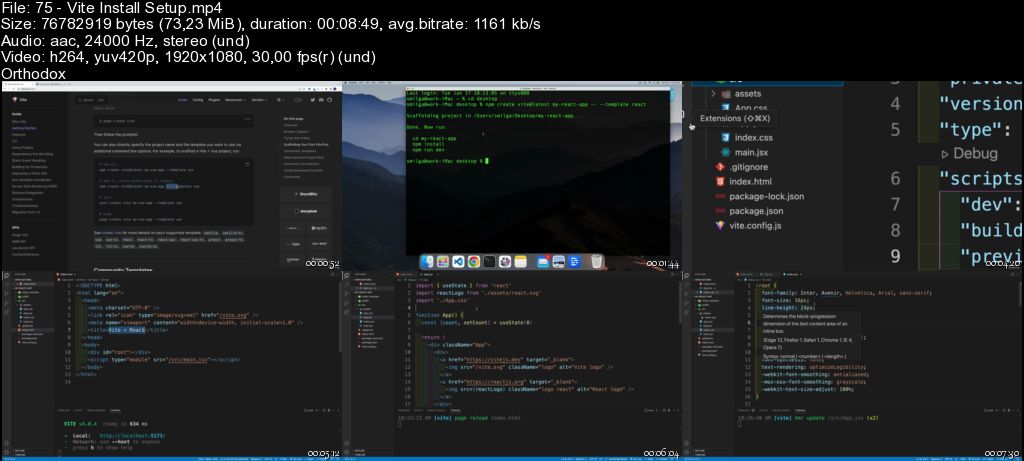Open the Getting Started sidebar link

pos(24,128)
